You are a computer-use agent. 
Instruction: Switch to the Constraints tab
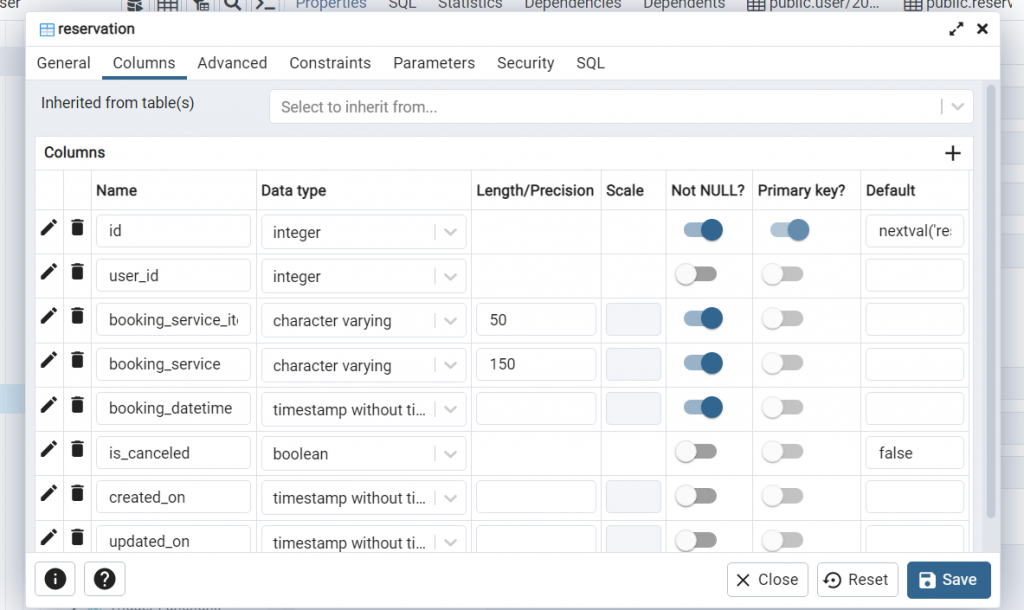coord(330,63)
